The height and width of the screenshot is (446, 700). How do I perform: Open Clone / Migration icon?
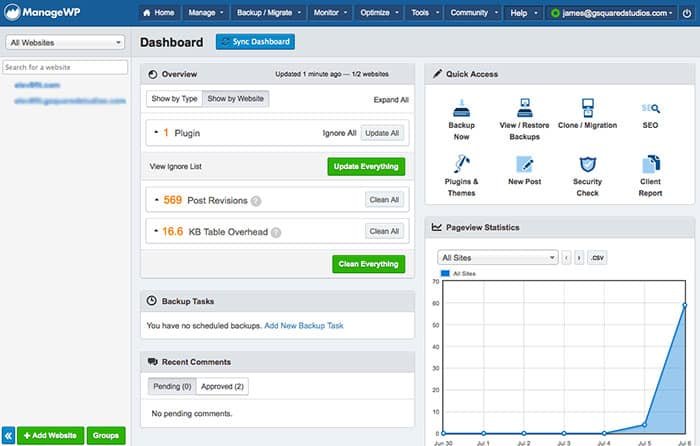[588, 108]
